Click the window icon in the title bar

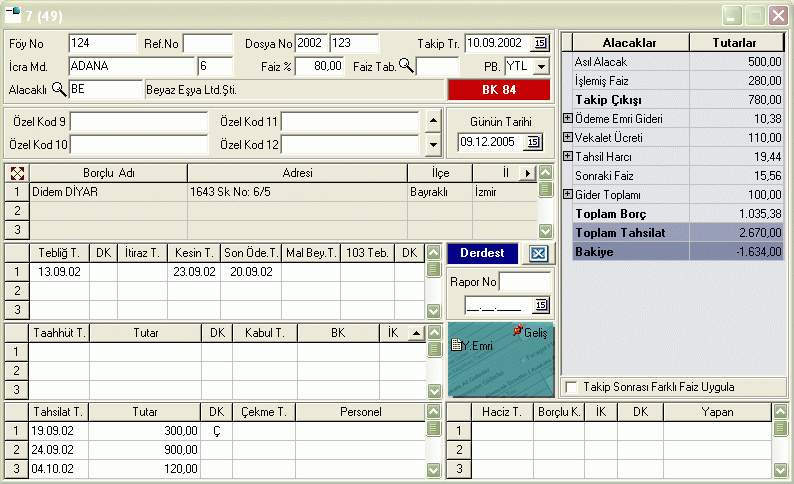(14, 15)
